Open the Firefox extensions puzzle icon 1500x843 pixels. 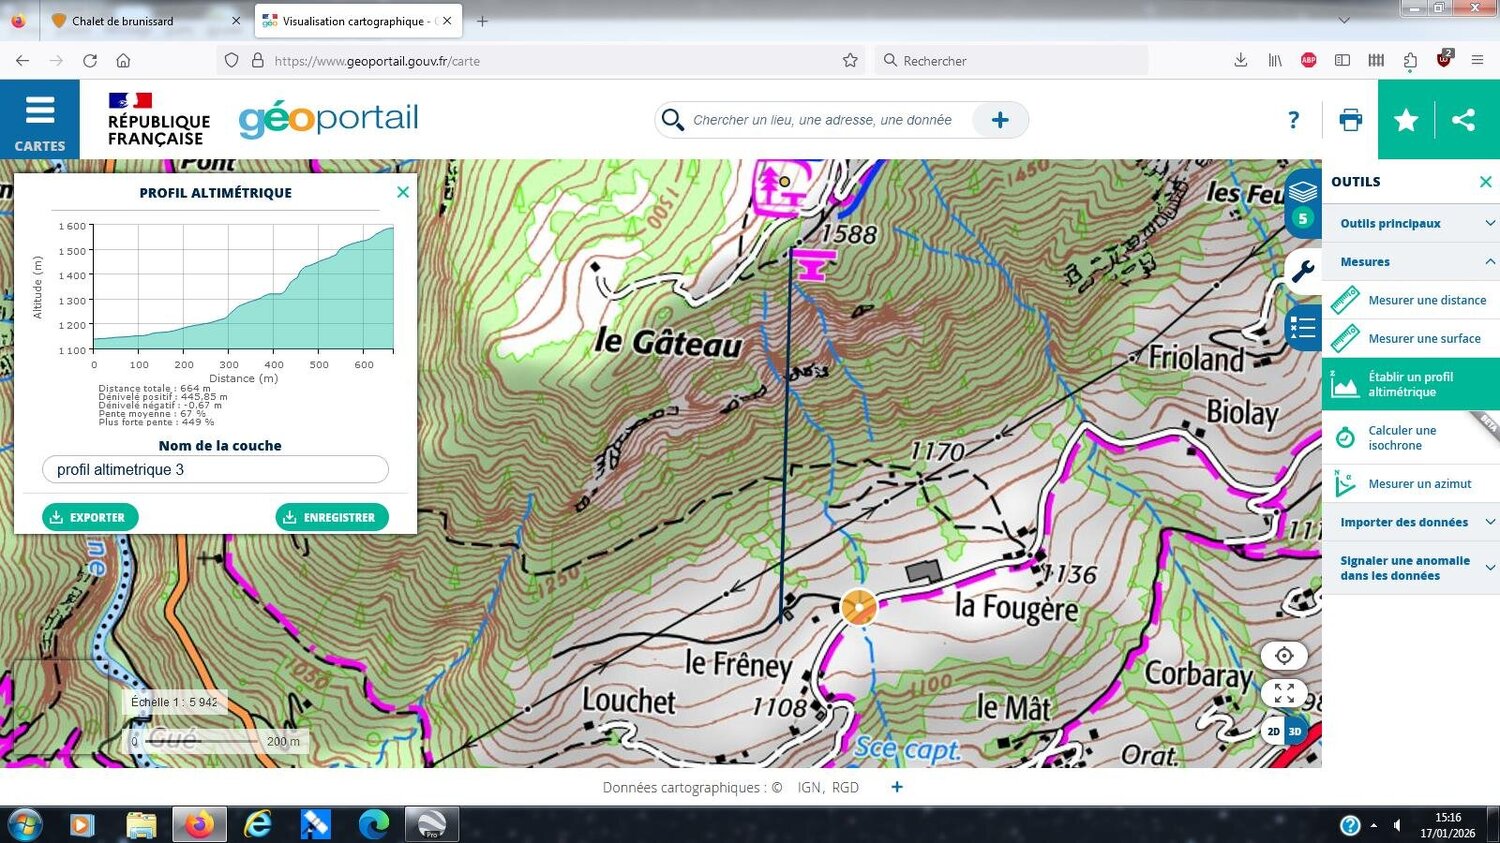coord(1410,60)
